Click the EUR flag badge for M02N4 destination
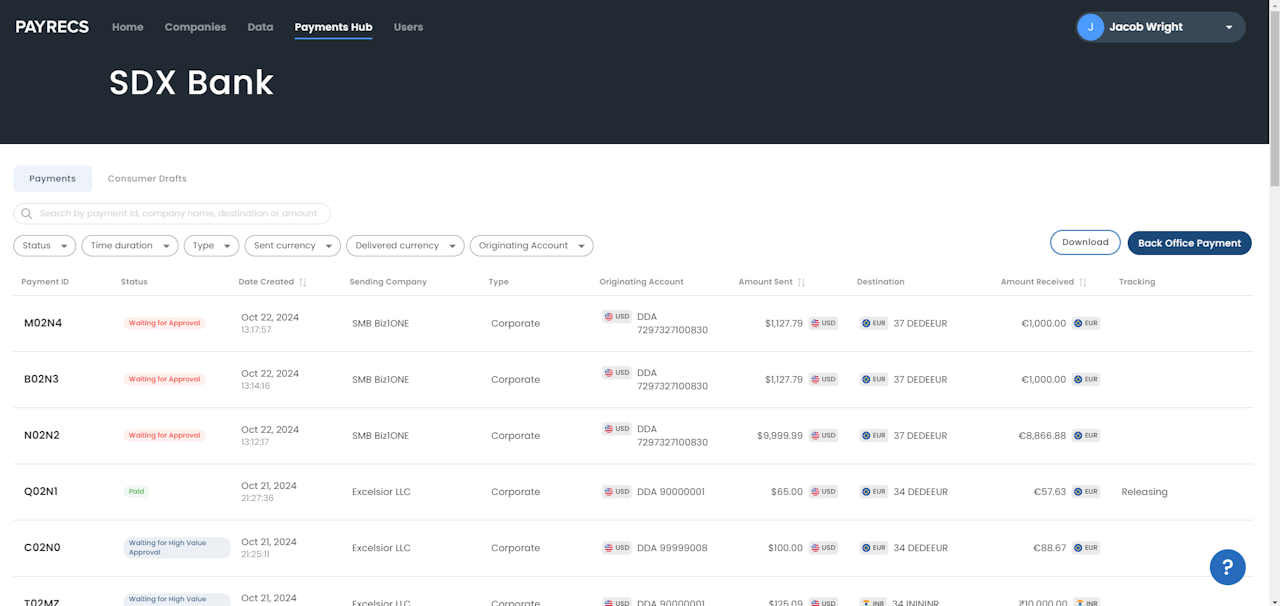 tap(874, 323)
